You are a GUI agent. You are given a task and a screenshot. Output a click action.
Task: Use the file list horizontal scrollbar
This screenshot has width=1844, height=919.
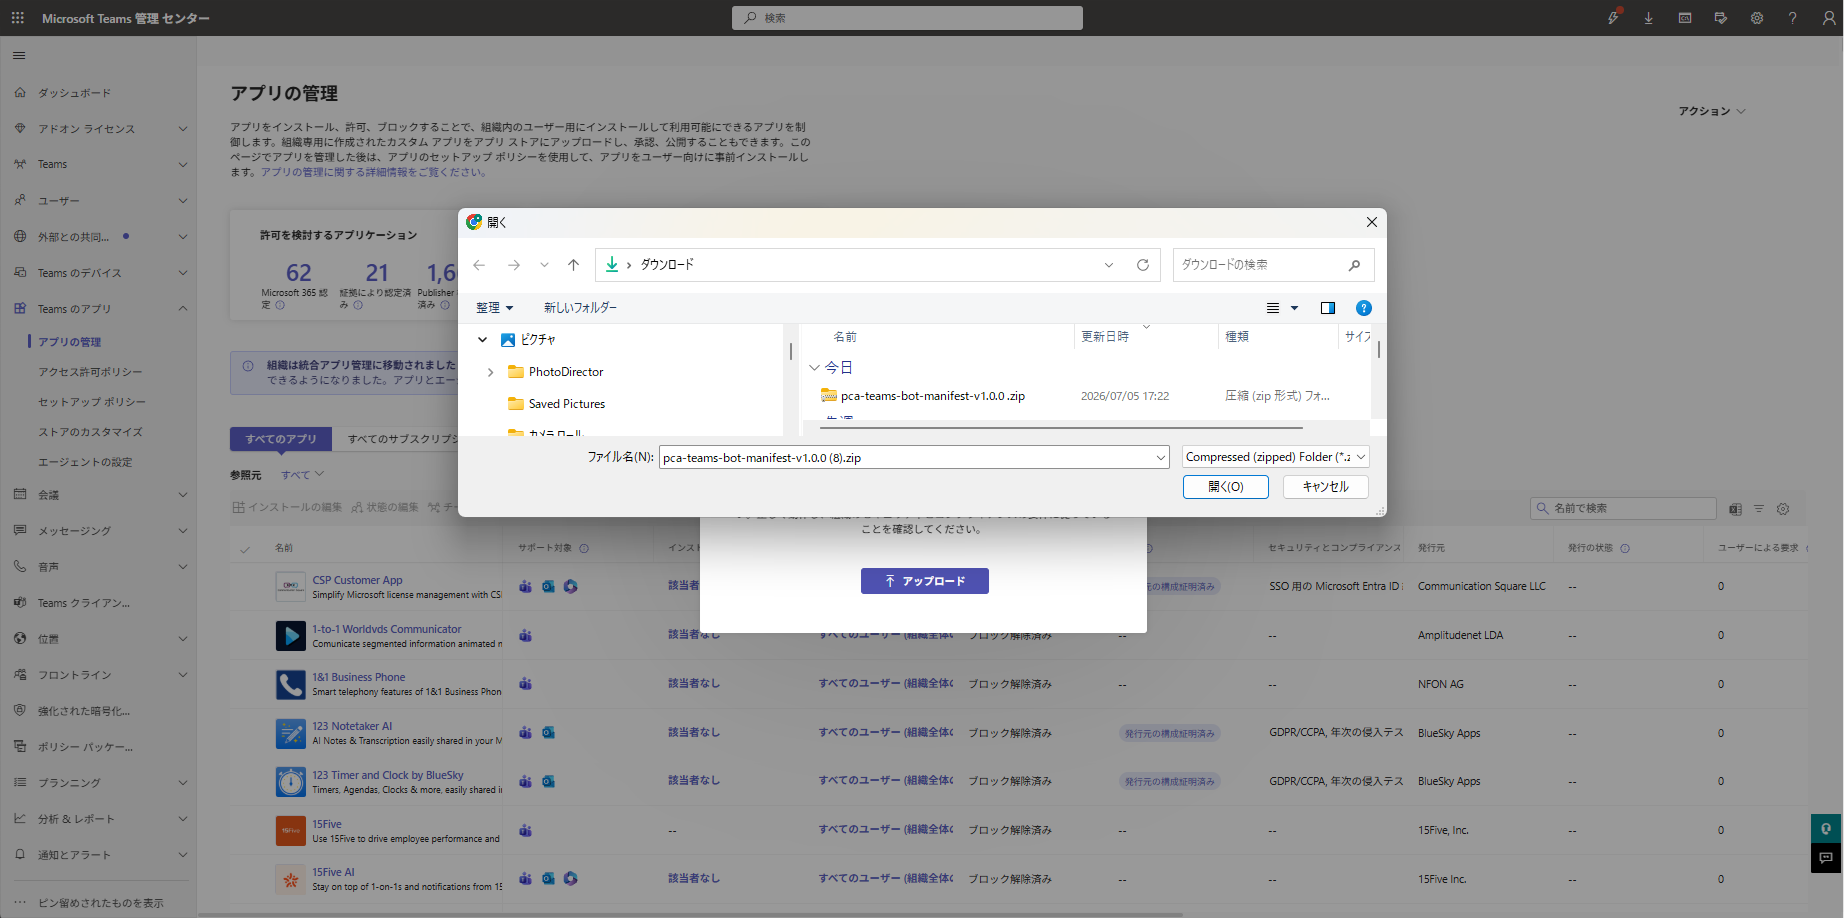tap(1061, 428)
